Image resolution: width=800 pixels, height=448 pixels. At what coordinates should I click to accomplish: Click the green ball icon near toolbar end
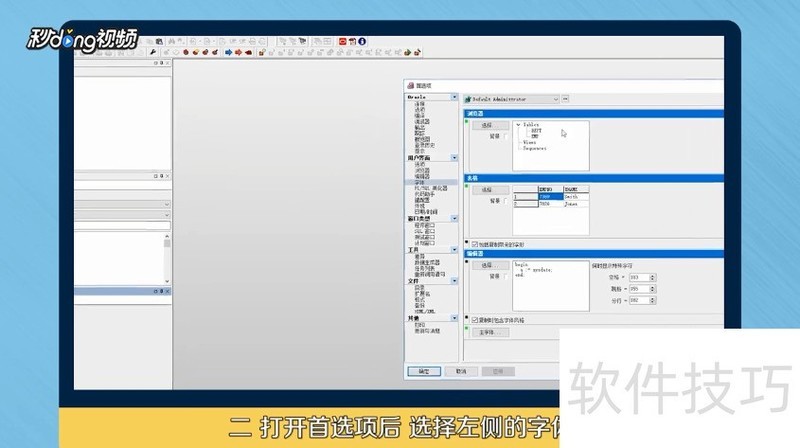[408, 52]
